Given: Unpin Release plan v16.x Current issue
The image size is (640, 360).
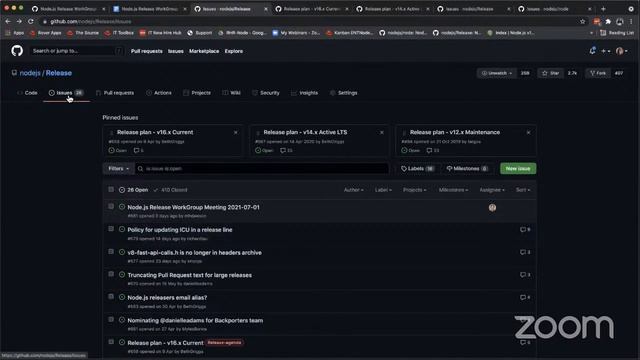Looking at the screenshot, I should (236, 132).
